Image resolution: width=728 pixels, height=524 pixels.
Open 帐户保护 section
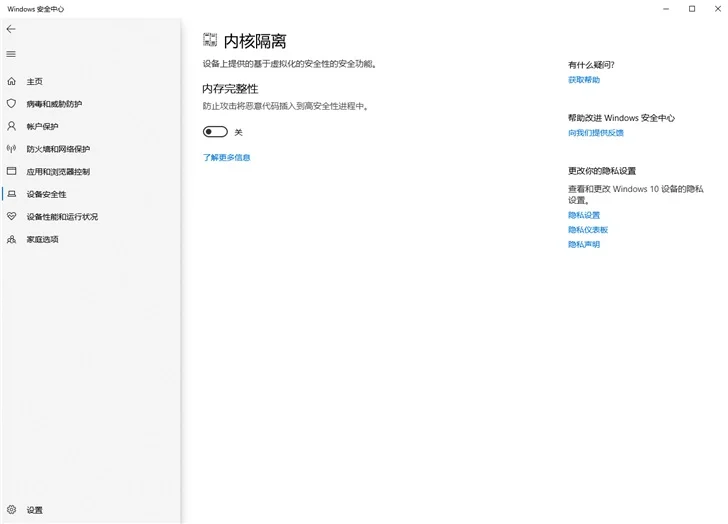click(42, 126)
